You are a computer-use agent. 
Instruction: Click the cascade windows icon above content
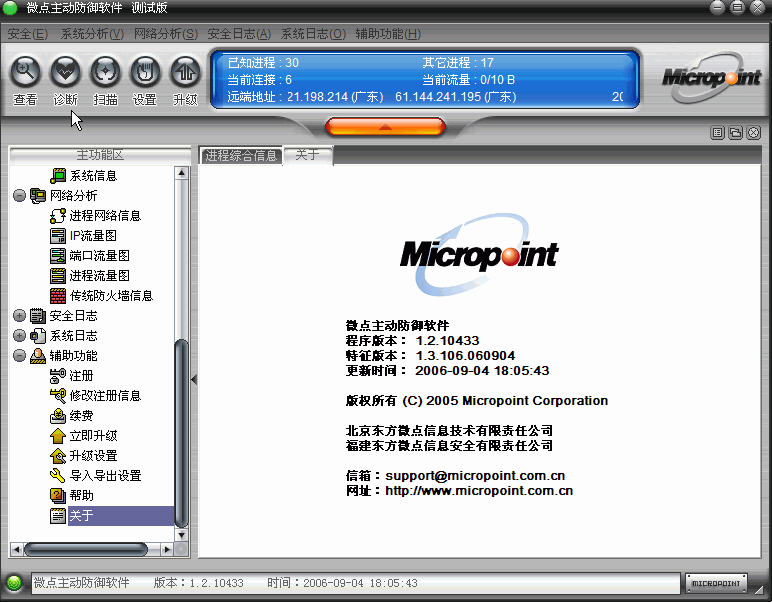click(736, 132)
